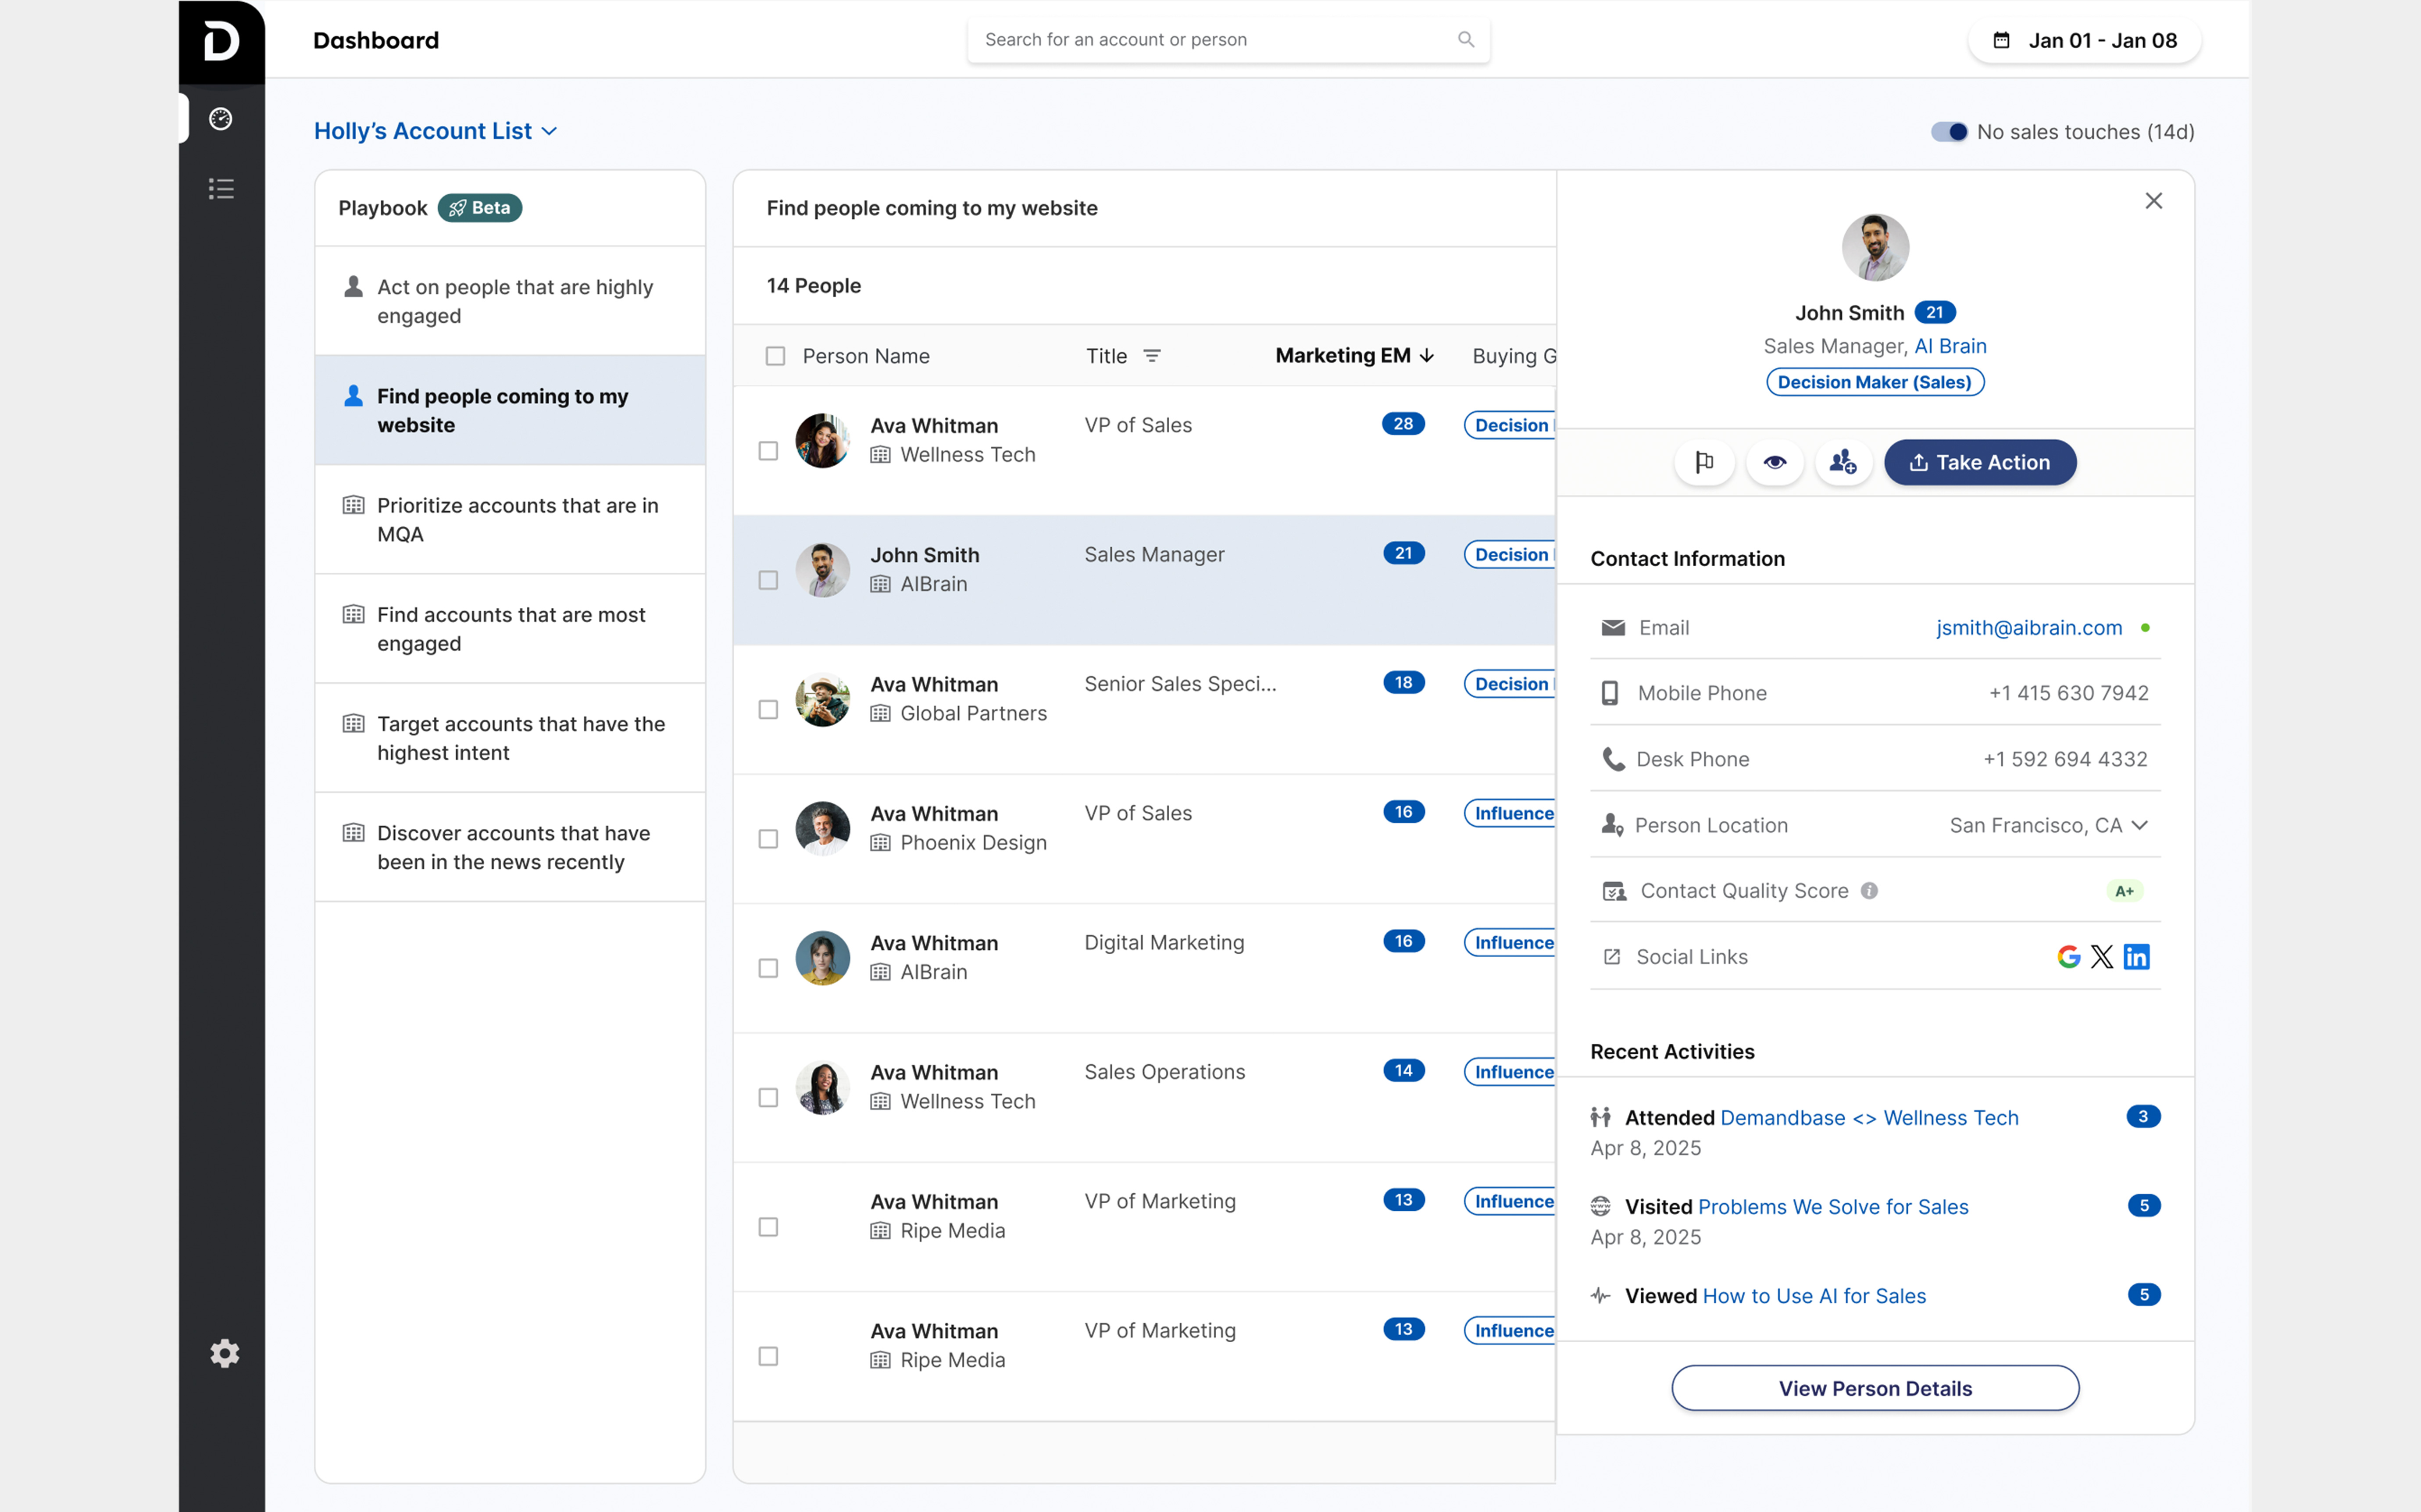Open the list view icon in the left sidebar
This screenshot has width=2421, height=1512.
[x=221, y=189]
